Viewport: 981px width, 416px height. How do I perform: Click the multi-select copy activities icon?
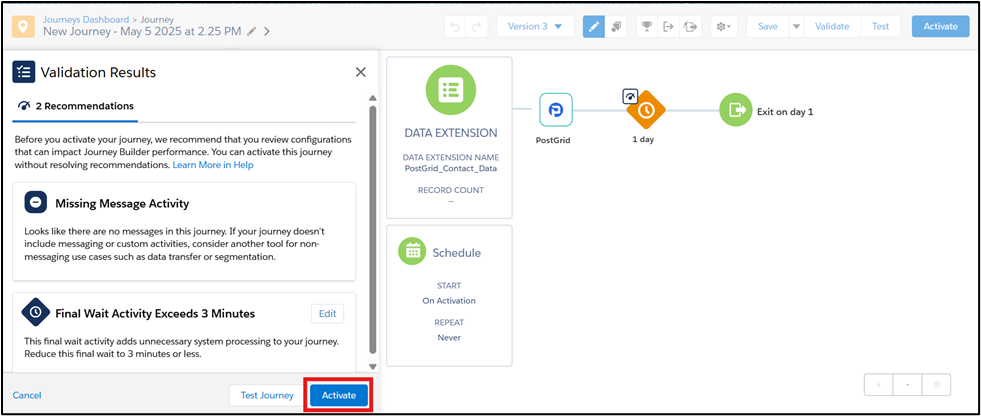616,27
